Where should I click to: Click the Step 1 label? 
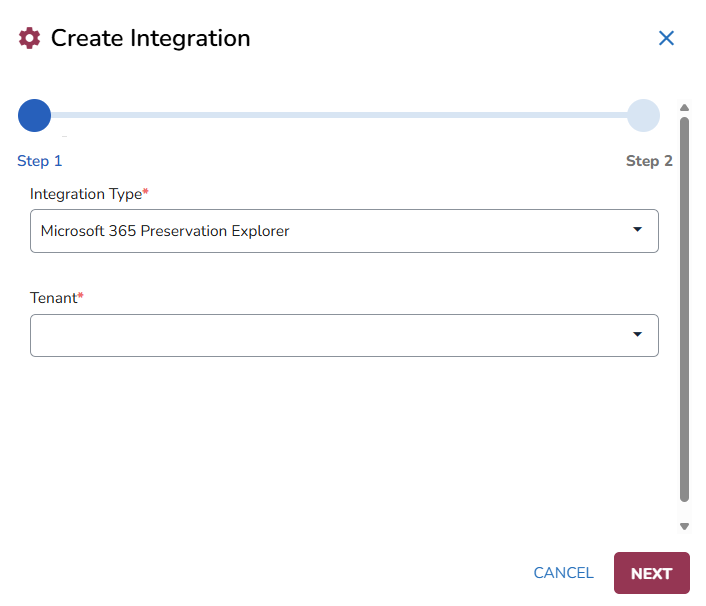coord(40,161)
